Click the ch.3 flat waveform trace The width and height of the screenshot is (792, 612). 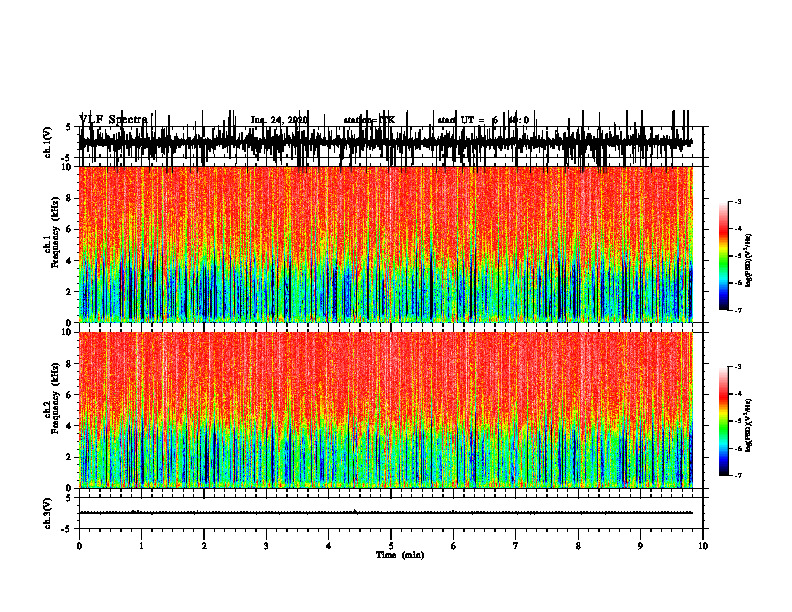coord(385,513)
